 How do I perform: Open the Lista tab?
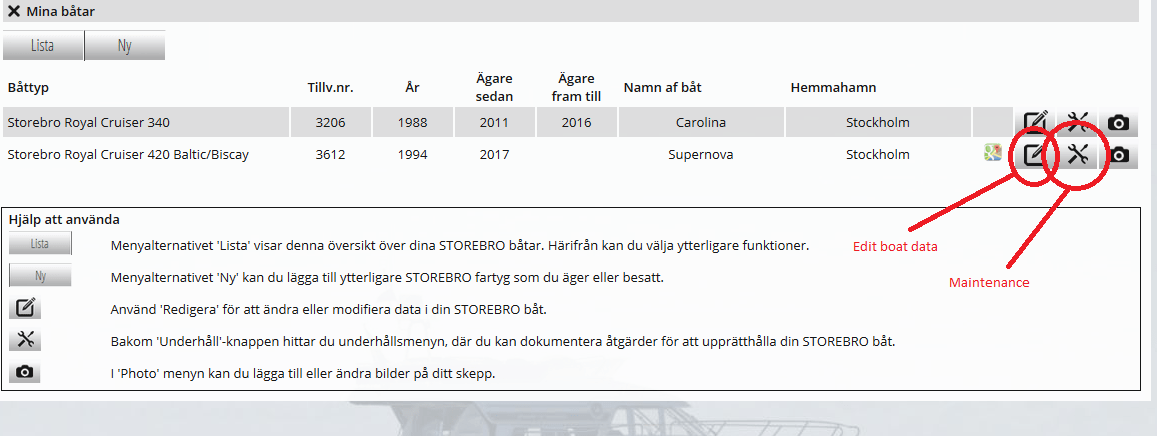click(43, 46)
